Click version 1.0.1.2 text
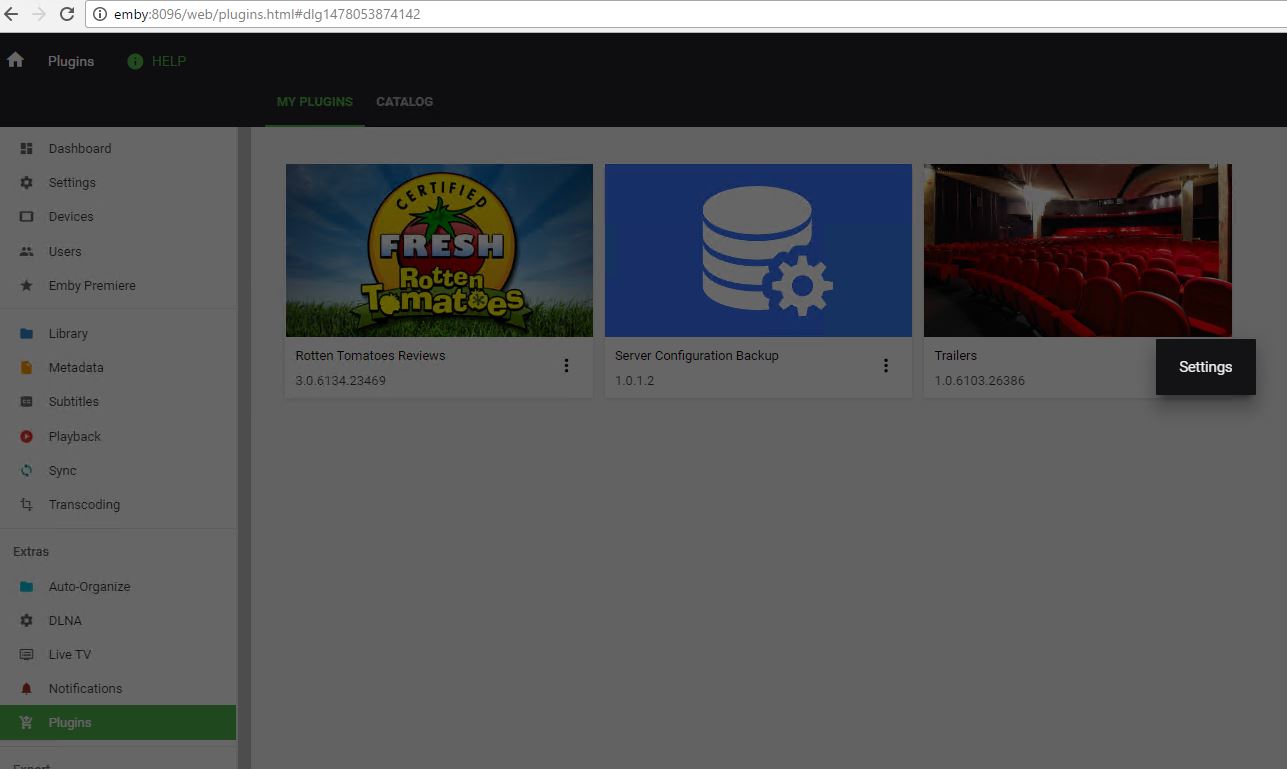Screen dimensions: 1287x769 [x=635, y=381]
